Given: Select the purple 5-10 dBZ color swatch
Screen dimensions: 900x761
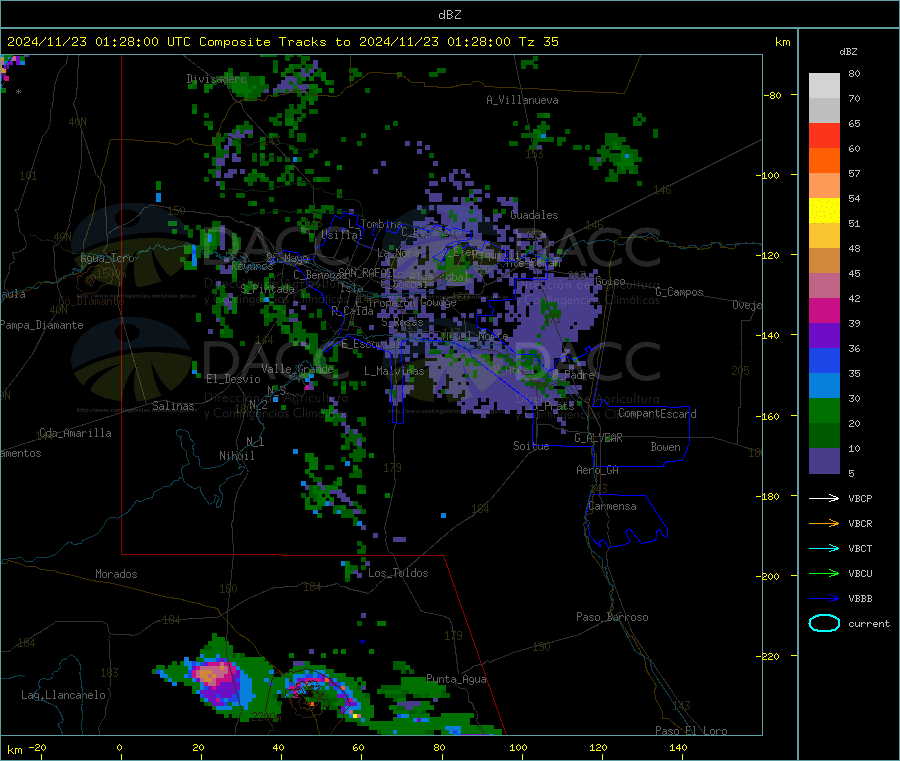Looking at the screenshot, I should 824,461.
